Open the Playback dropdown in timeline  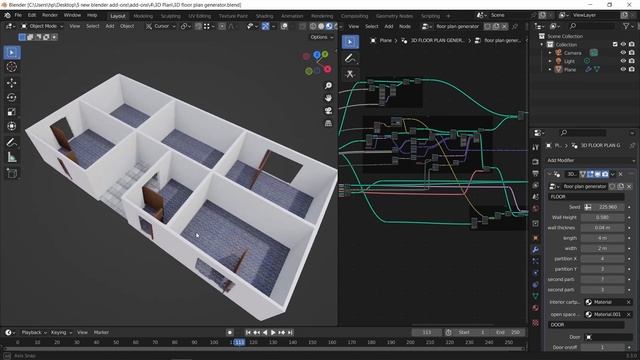tap(34, 332)
